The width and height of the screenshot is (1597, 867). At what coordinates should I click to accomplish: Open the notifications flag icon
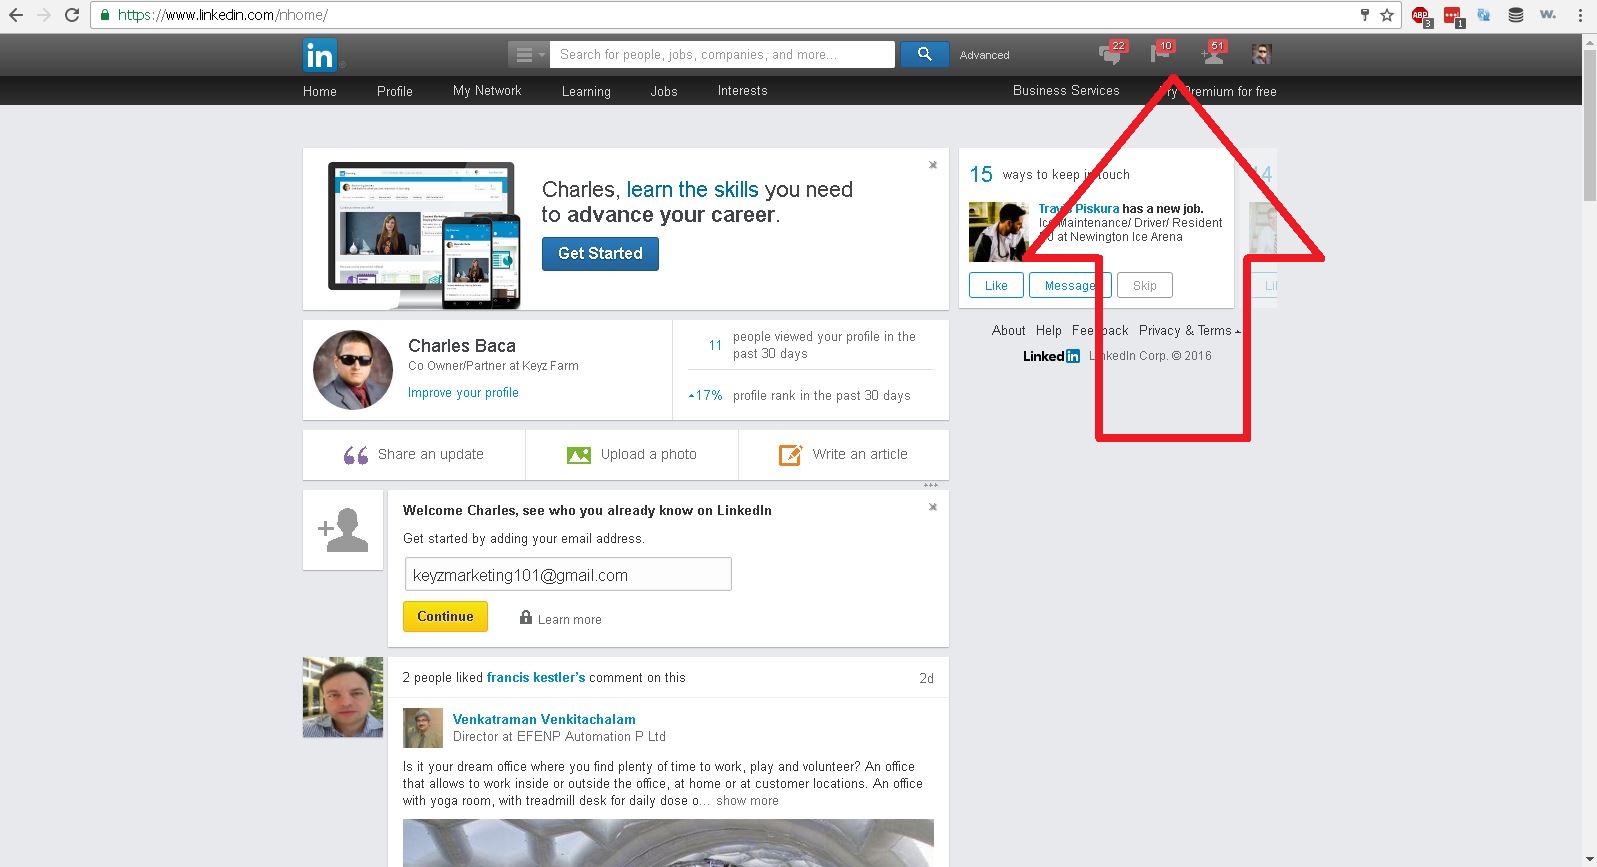coord(1161,53)
